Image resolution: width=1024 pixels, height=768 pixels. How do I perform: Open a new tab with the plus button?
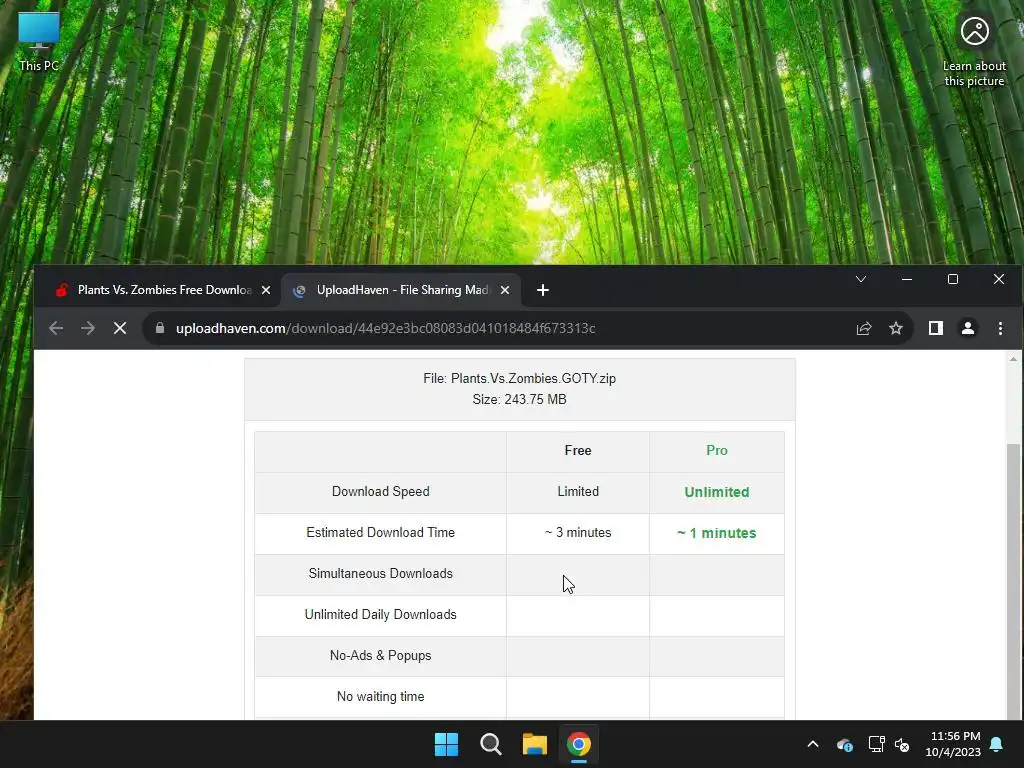pos(543,290)
